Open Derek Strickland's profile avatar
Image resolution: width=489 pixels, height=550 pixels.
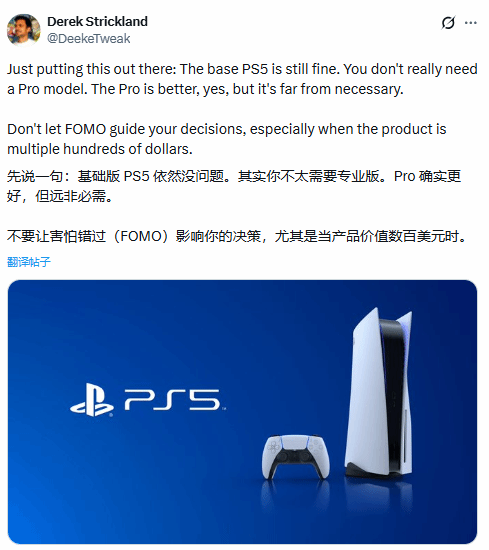(24, 30)
